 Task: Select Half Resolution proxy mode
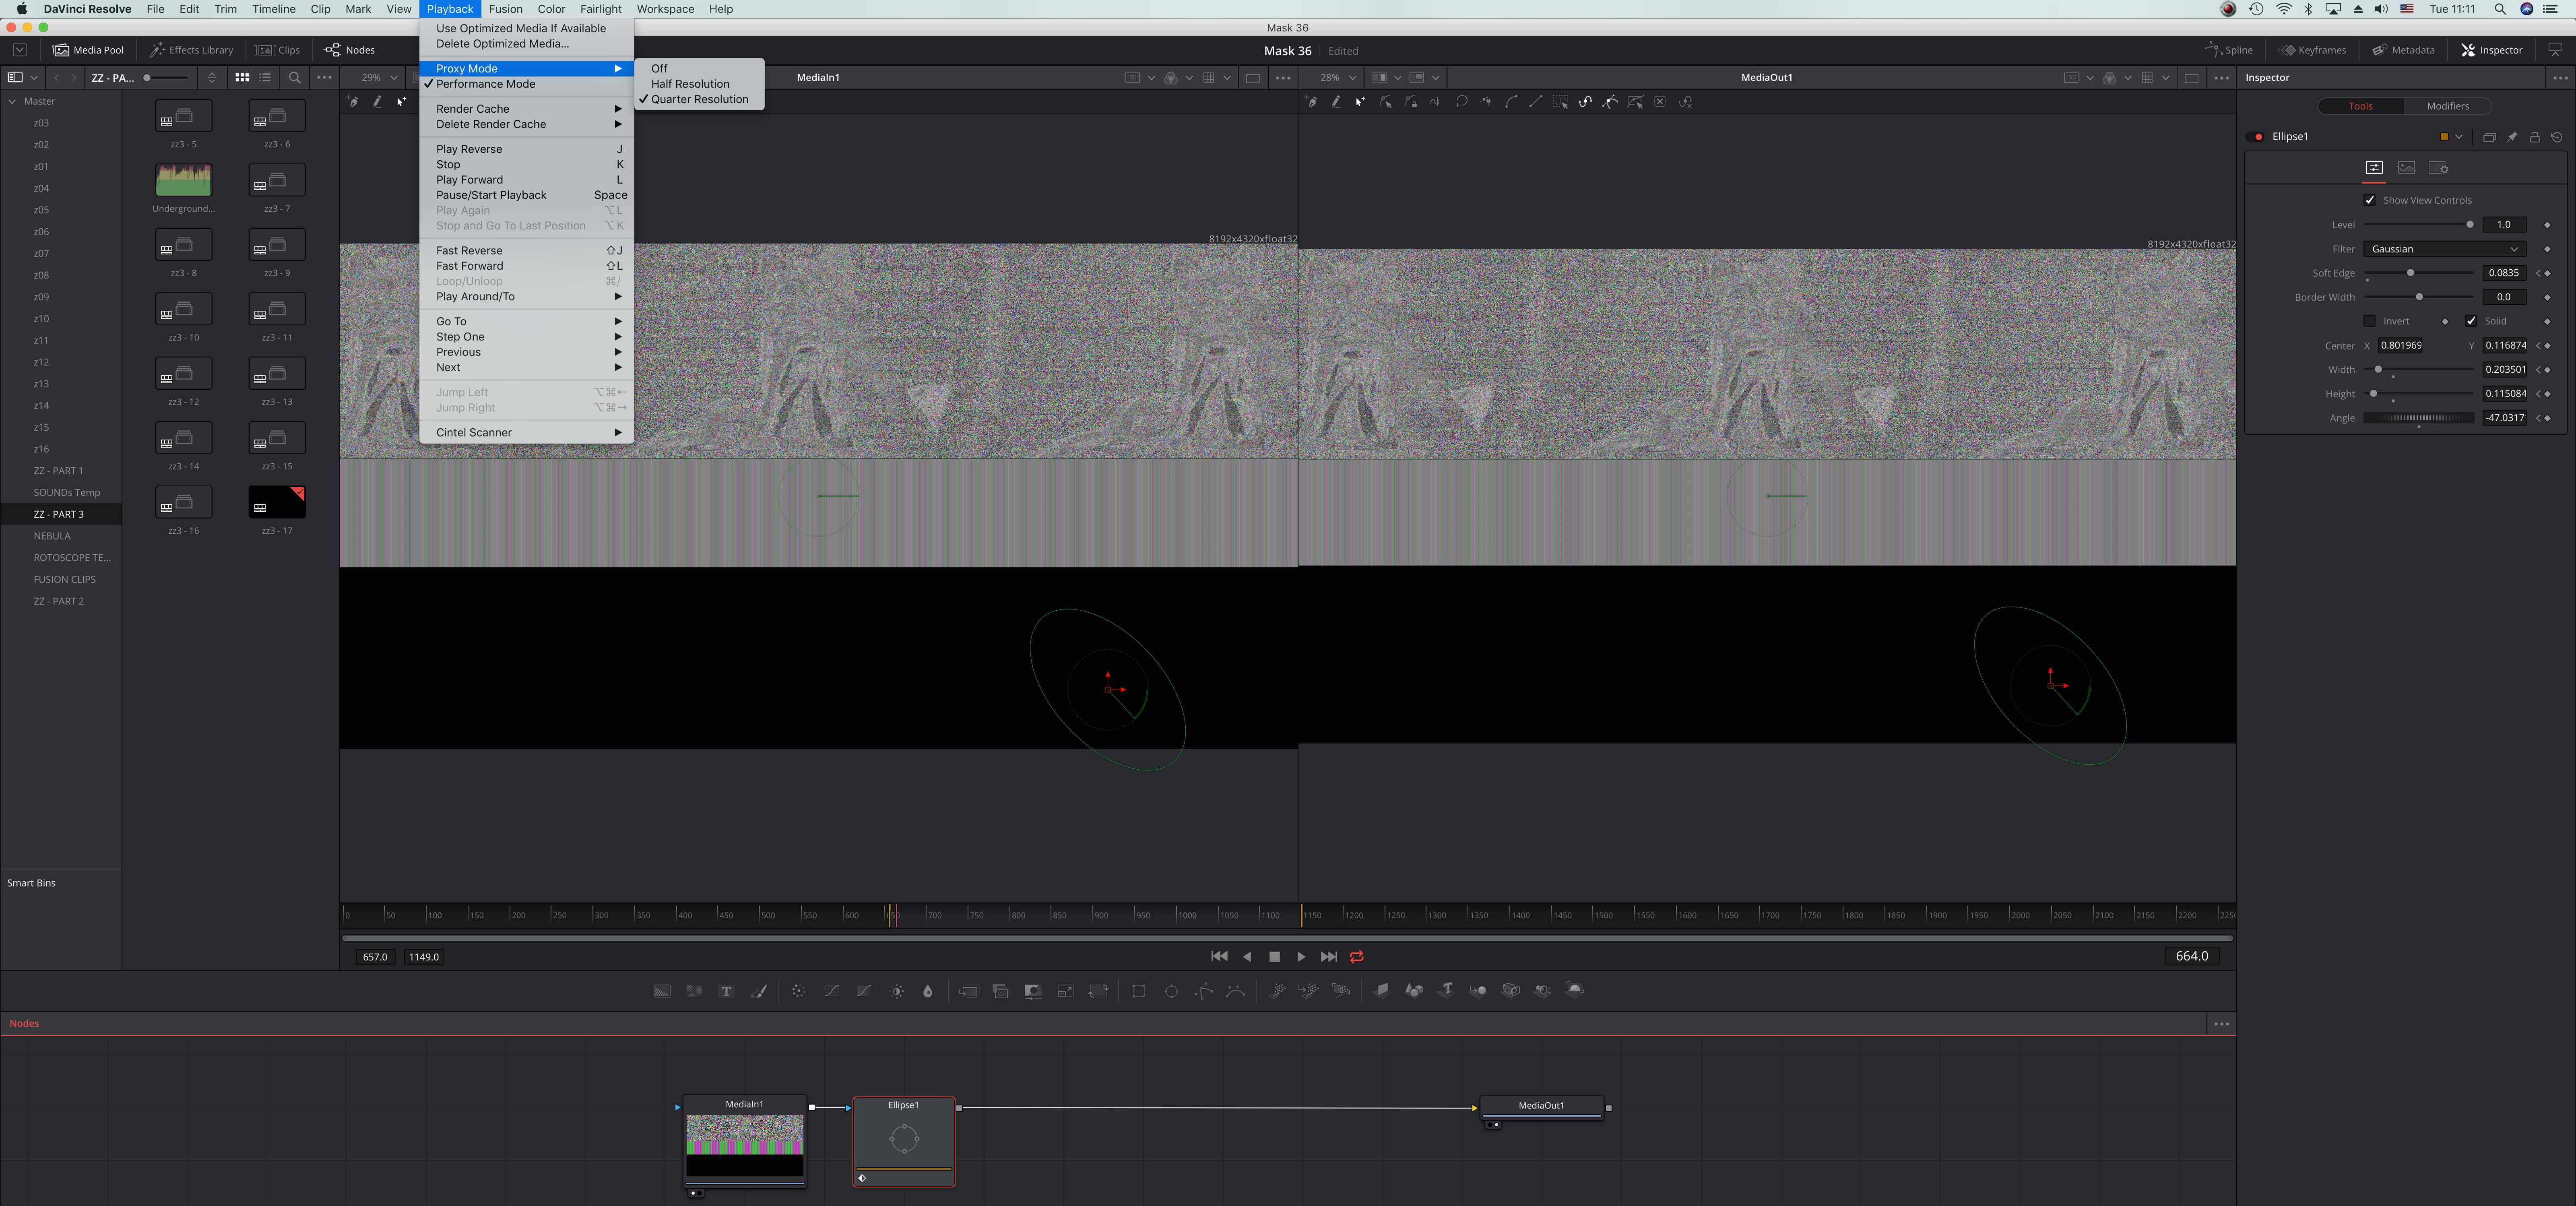(x=699, y=84)
